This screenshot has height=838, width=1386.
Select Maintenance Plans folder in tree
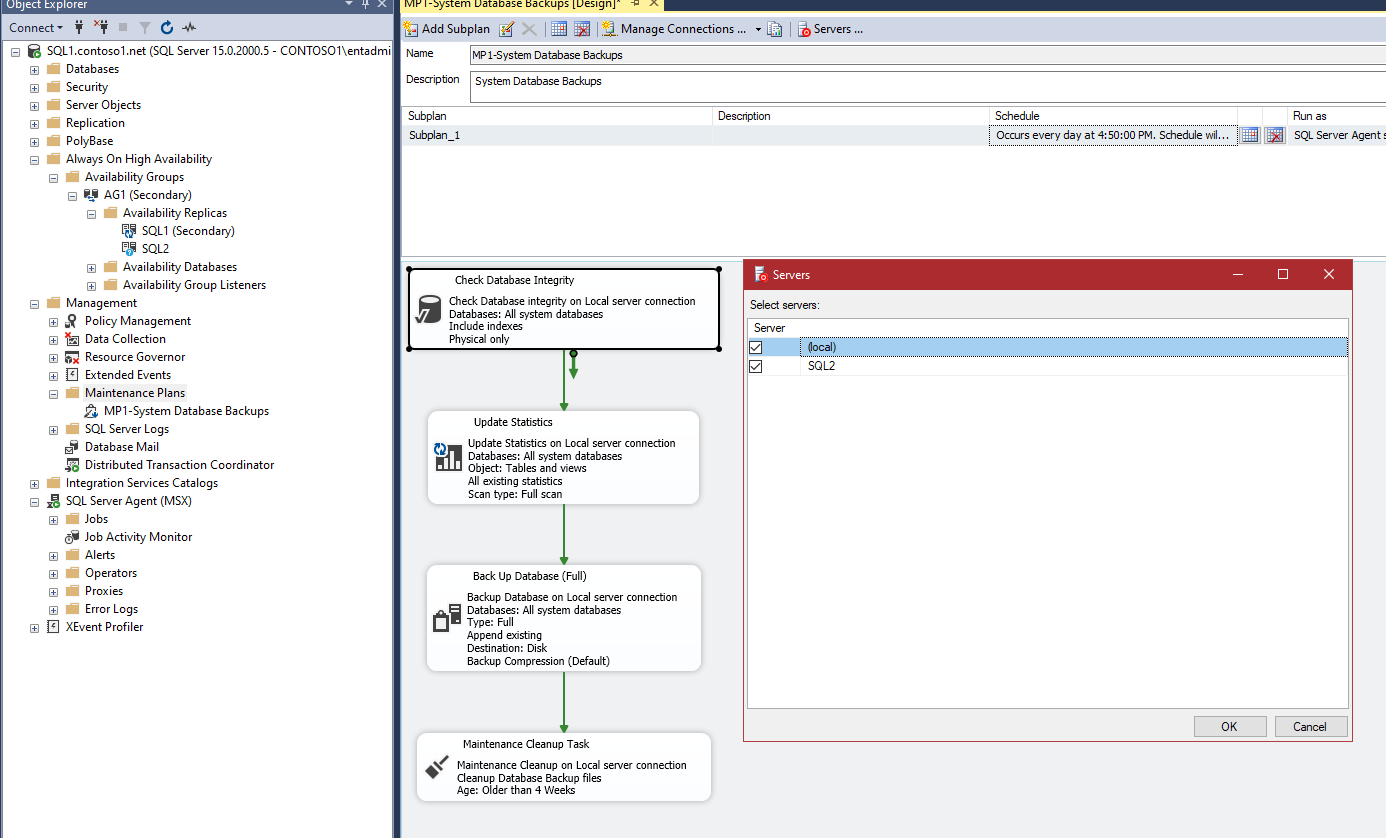(x=135, y=393)
